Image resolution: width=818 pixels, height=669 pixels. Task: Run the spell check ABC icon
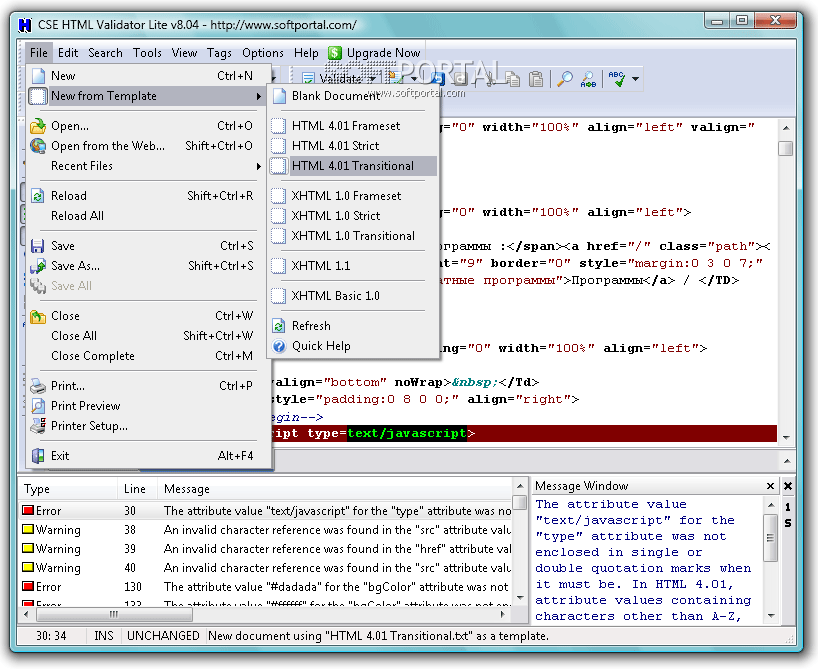coord(617,79)
